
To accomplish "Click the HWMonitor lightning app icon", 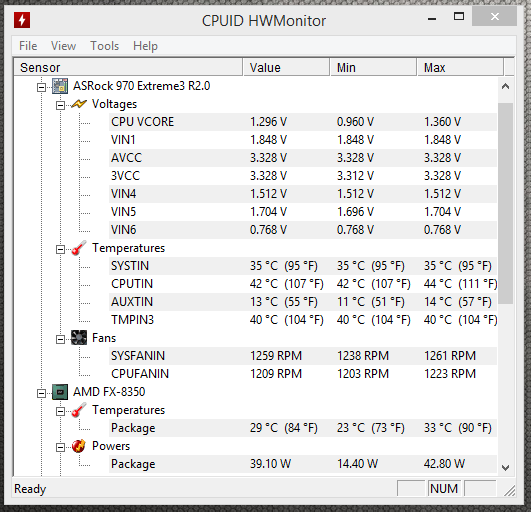I will 22,20.
